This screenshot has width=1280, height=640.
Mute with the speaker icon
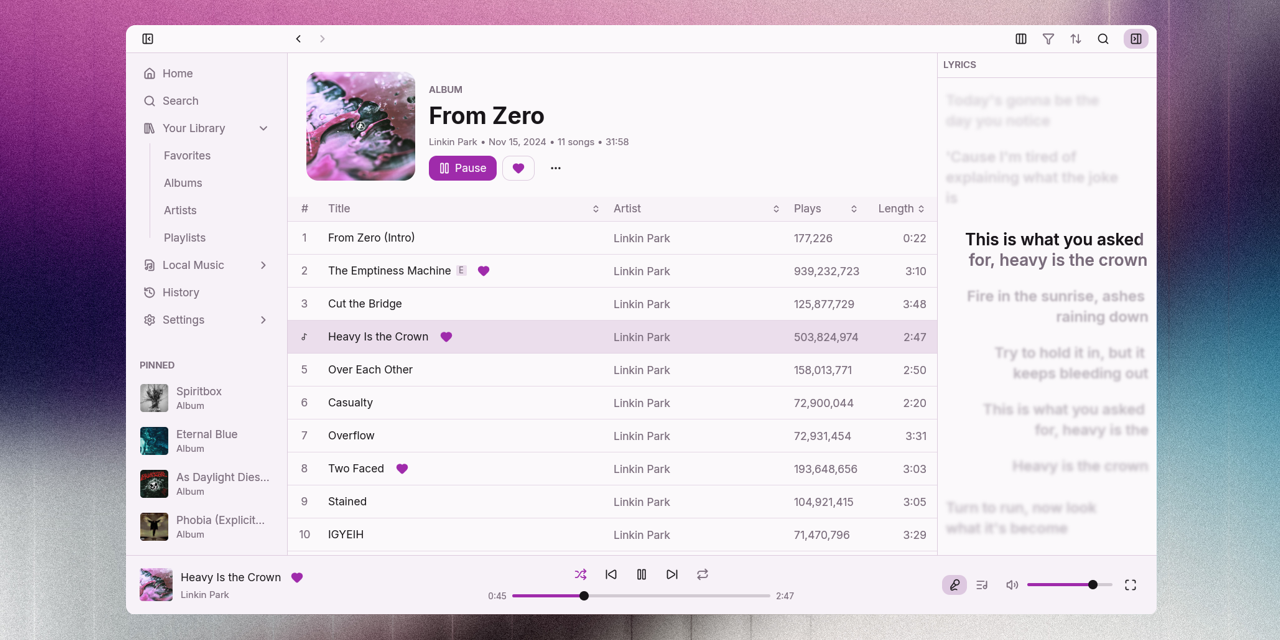[x=1012, y=585]
